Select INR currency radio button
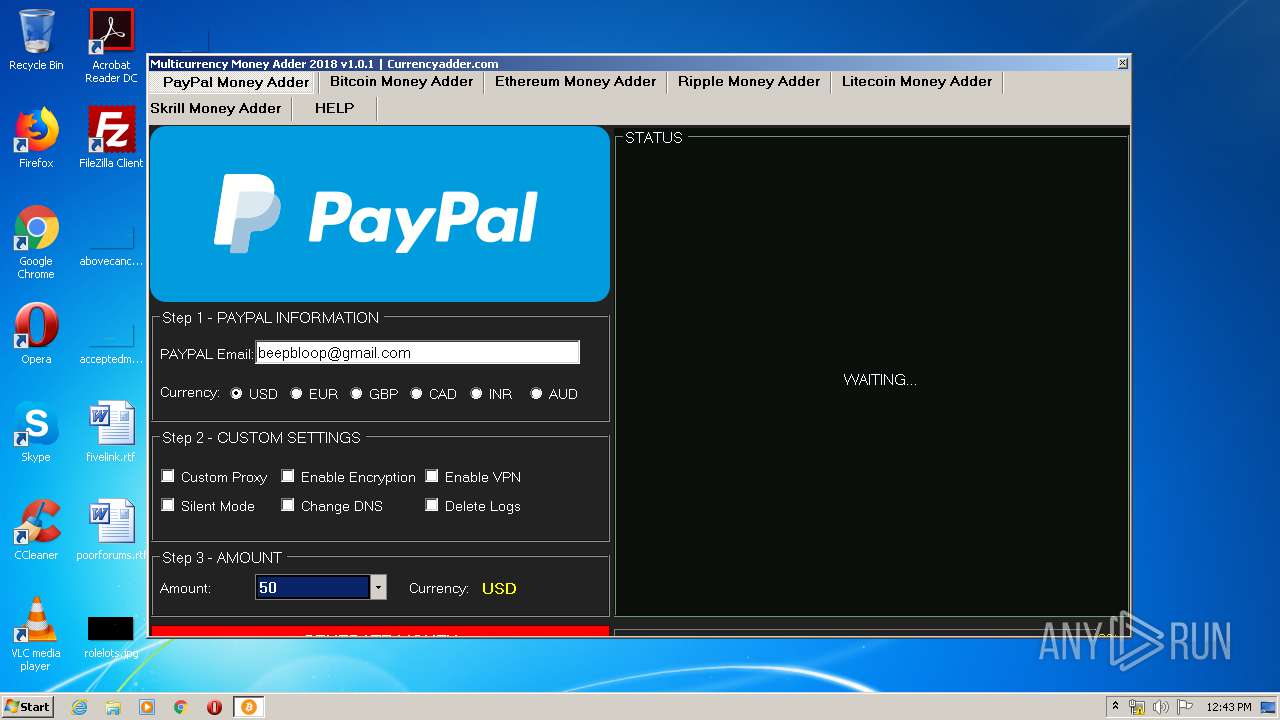The image size is (1280, 720). click(x=476, y=394)
